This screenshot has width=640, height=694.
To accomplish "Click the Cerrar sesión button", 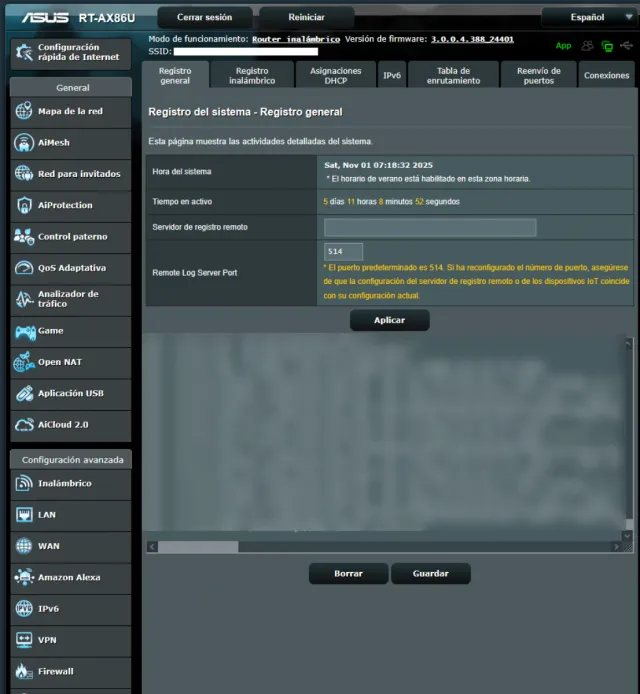I will 204,17.
